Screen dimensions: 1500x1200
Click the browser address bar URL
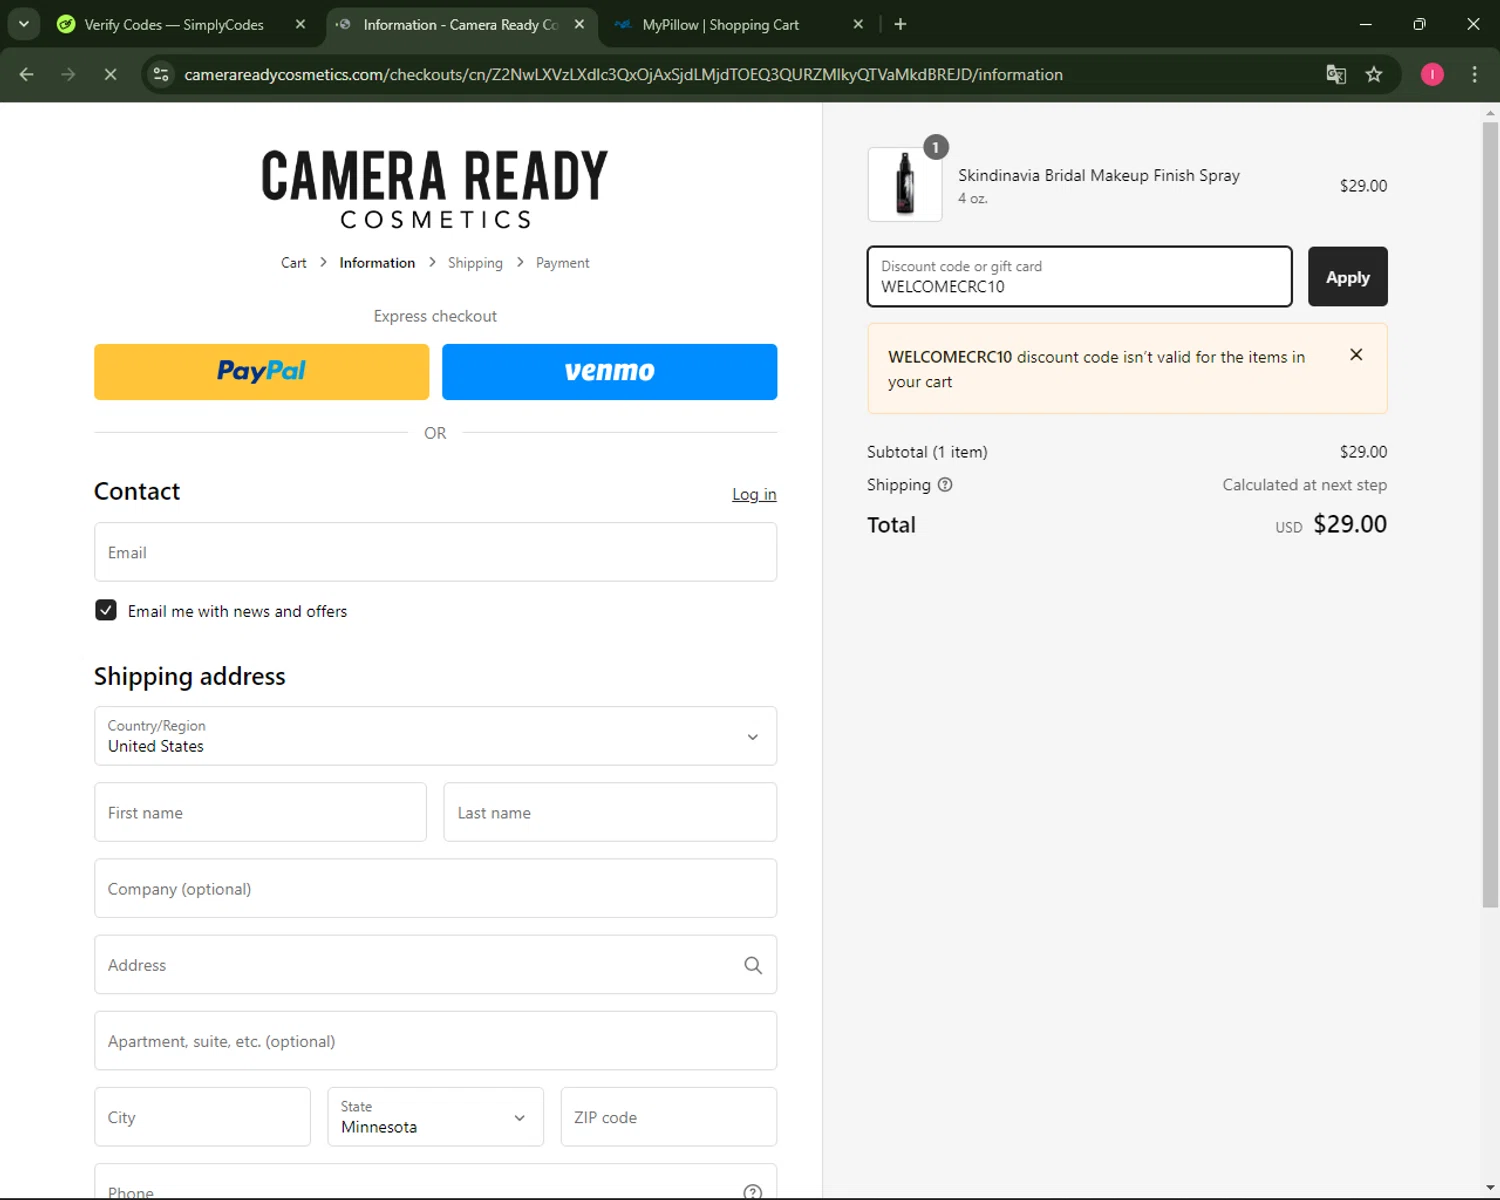[623, 75]
